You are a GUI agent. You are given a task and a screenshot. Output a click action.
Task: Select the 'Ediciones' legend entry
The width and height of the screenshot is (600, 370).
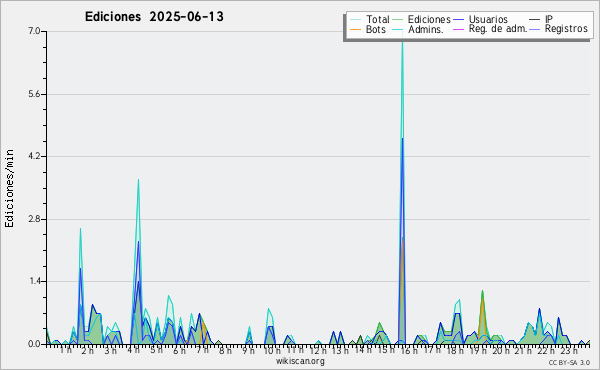[429, 19]
